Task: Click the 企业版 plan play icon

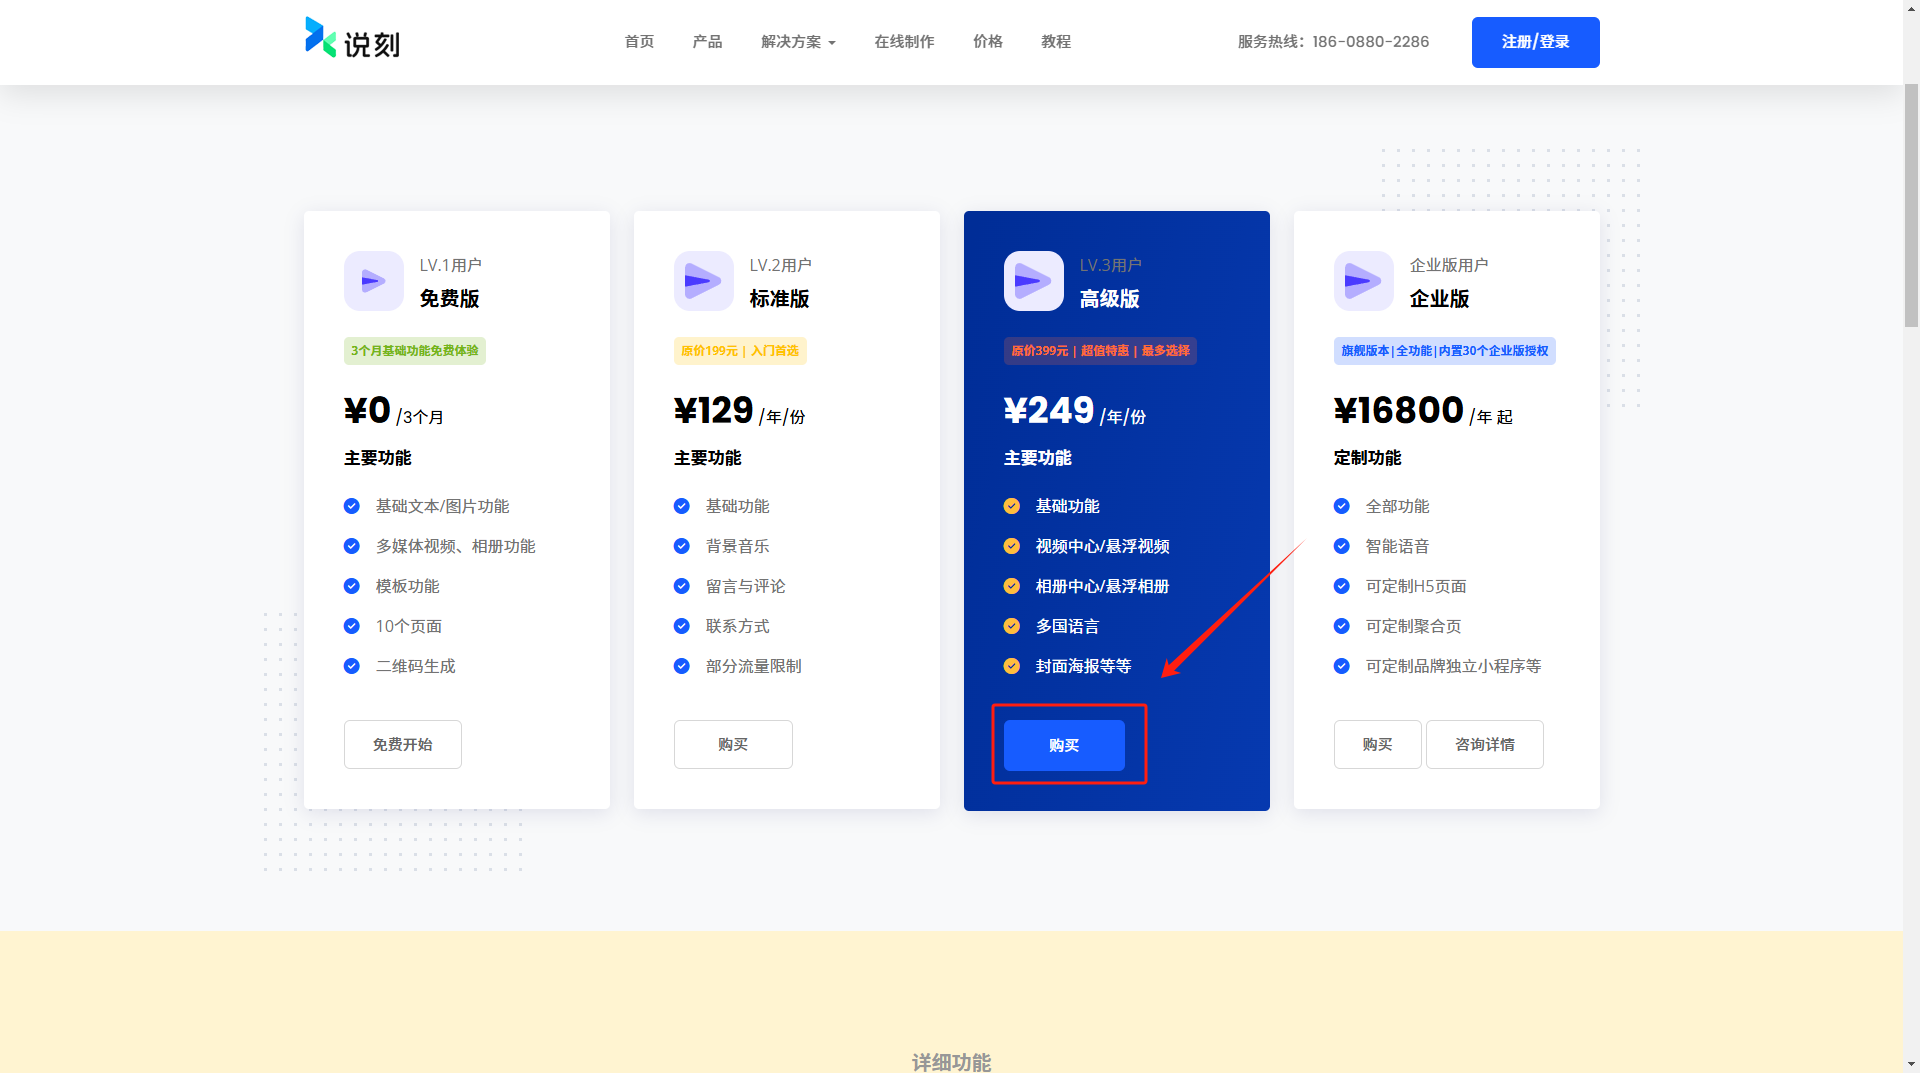Action: coord(1363,281)
